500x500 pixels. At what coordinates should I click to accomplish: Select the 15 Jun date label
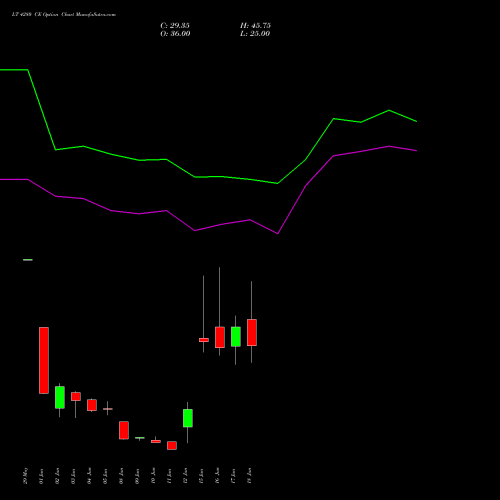pos(202,476)
